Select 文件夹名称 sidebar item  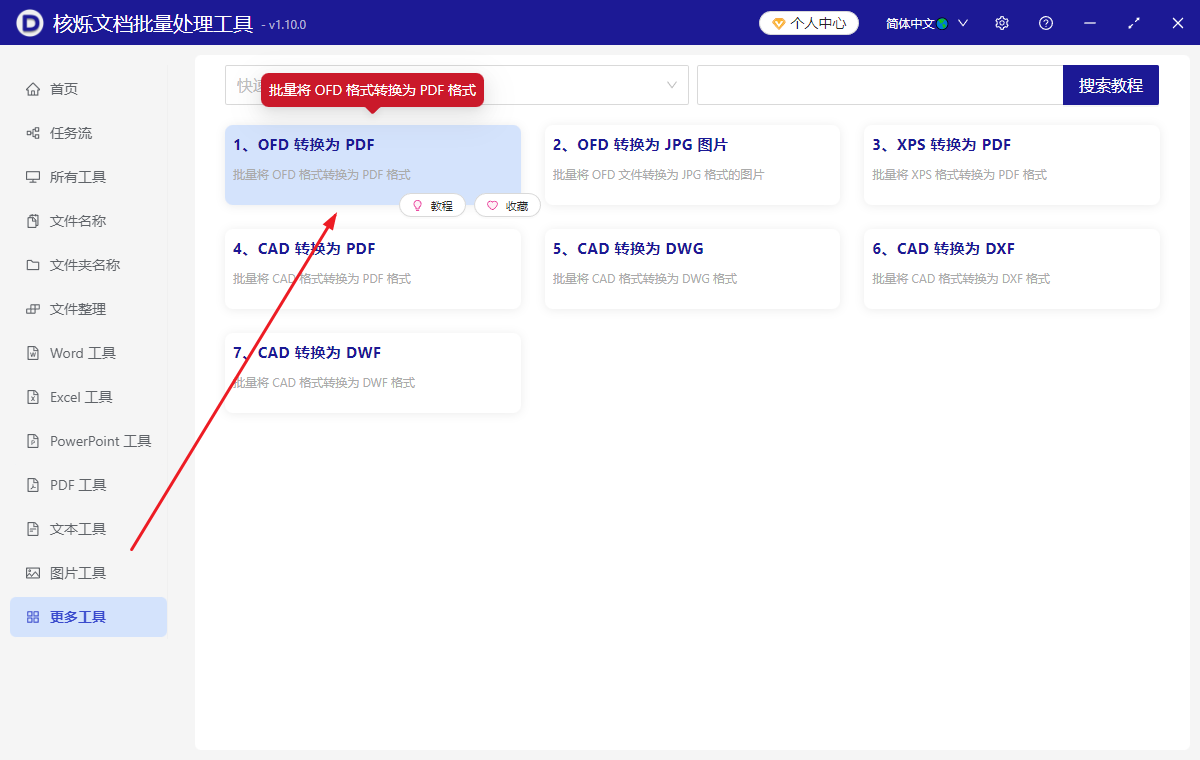tap(88, 265)
